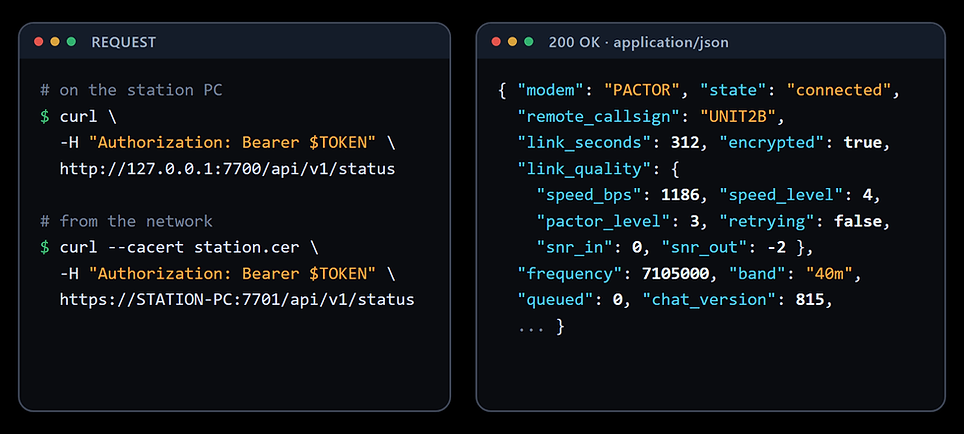The image size is (964, 434).
Task: Click the red dot in the REQUEST window
Action: click(x=39, y=42)
